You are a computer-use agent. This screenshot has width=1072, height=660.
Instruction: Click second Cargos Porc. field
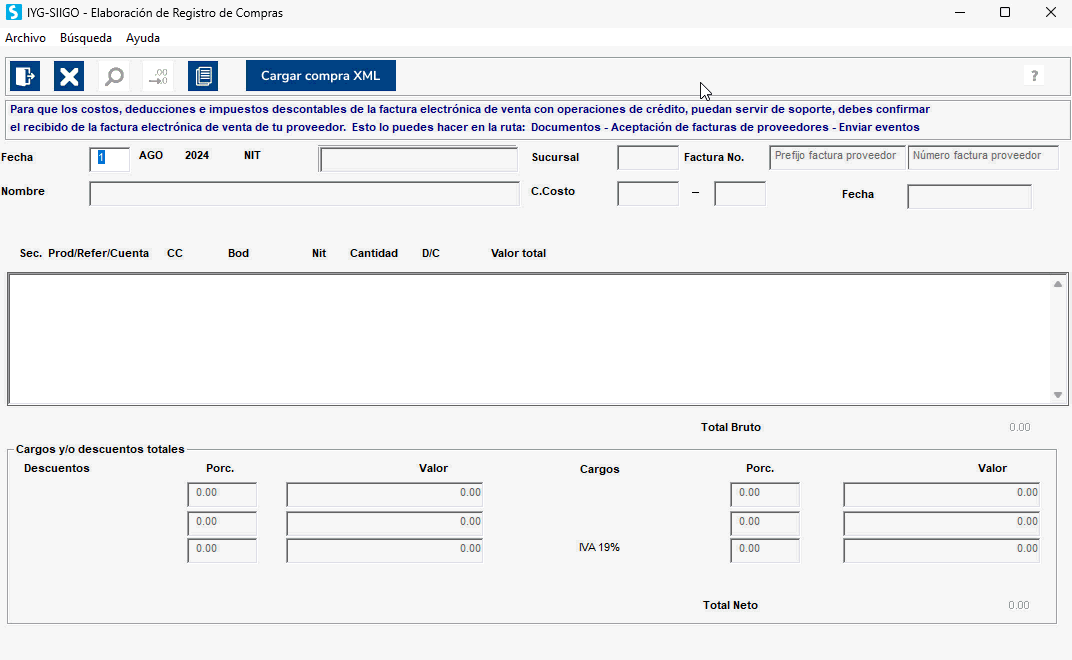(x=765, y=523)
